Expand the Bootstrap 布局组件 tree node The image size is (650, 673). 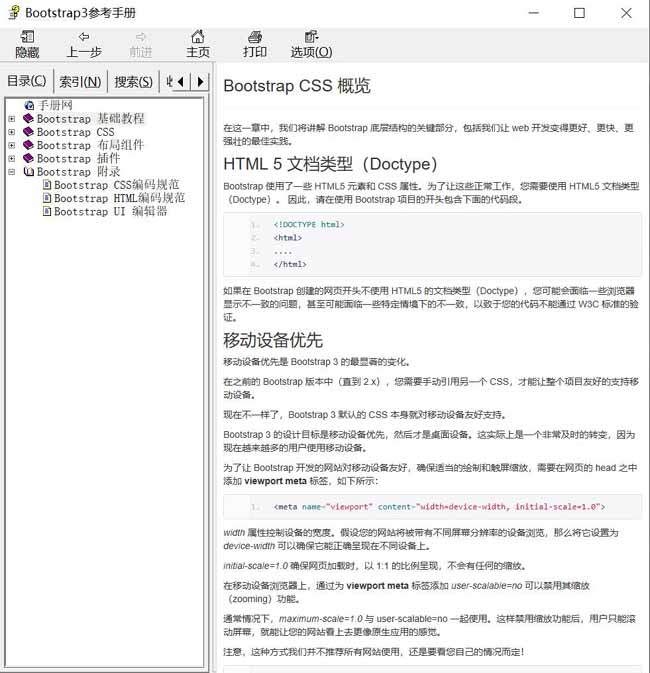pos(12,146)
